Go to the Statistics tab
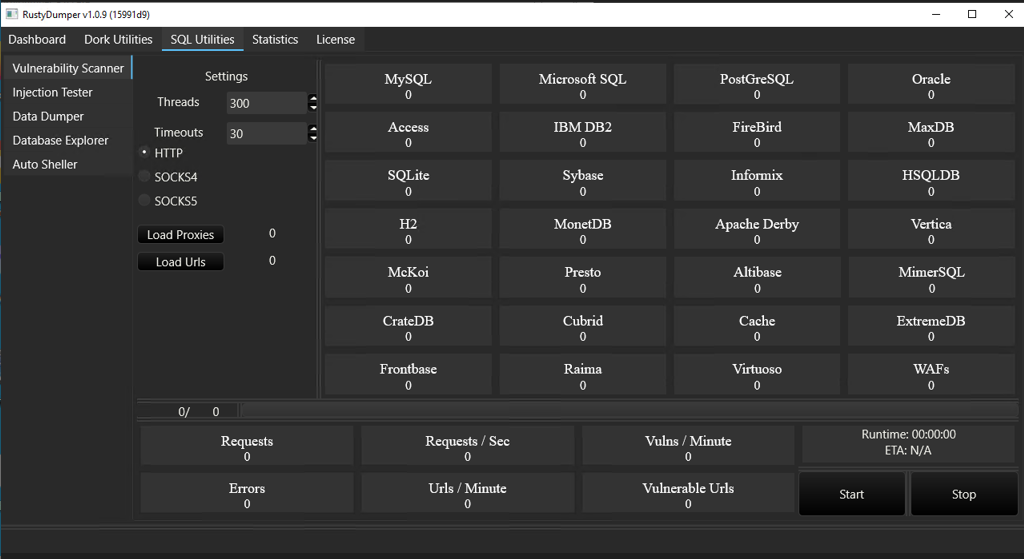Screen dimensions: 1024x559 (275, 40)
